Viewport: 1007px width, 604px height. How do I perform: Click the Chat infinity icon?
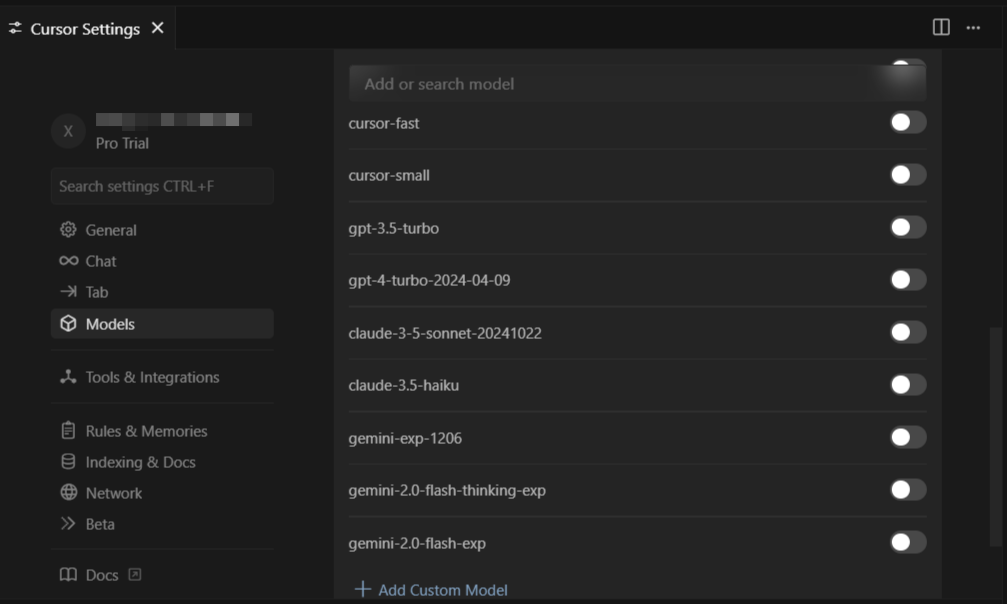(x=69, y=261)
